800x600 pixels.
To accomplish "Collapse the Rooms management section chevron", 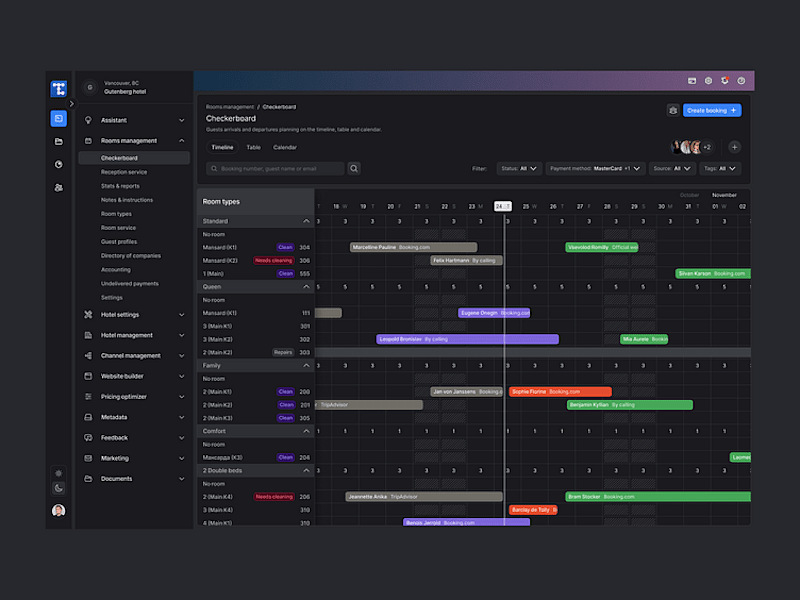I will point(182,140).
